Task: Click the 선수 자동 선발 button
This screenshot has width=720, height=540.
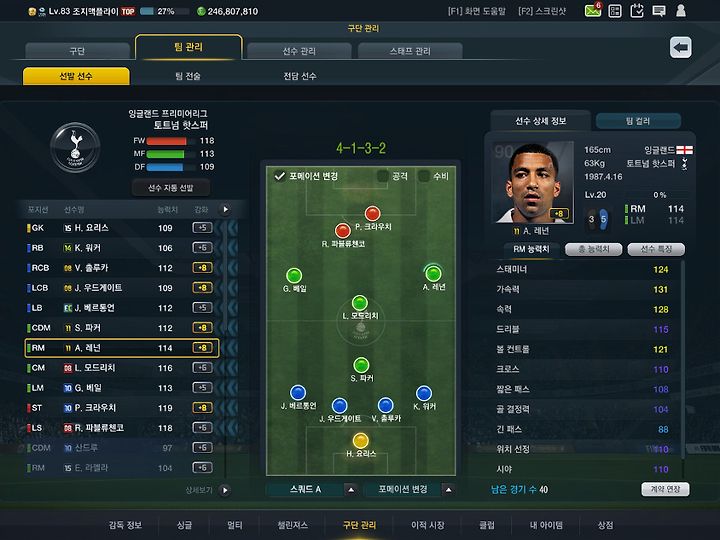Action: 171,188
